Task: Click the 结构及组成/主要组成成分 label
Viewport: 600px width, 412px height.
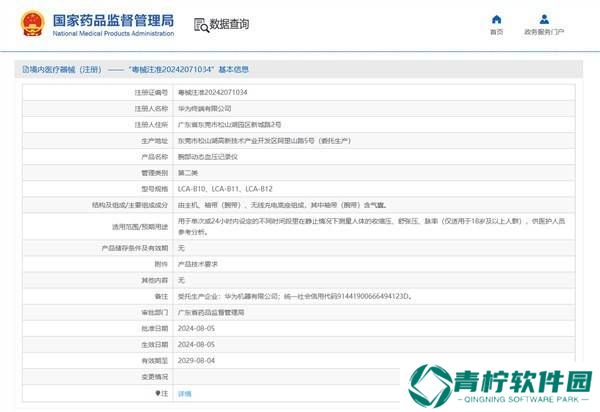Action: coord(130,205)
